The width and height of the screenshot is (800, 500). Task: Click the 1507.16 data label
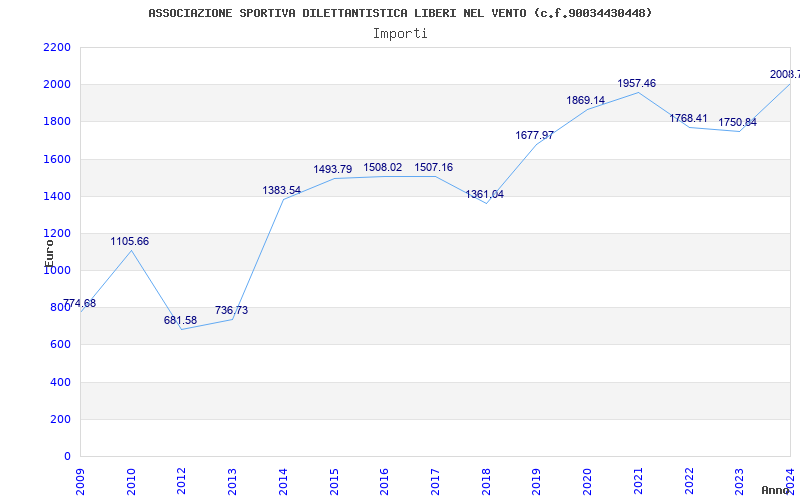[433, 167]
